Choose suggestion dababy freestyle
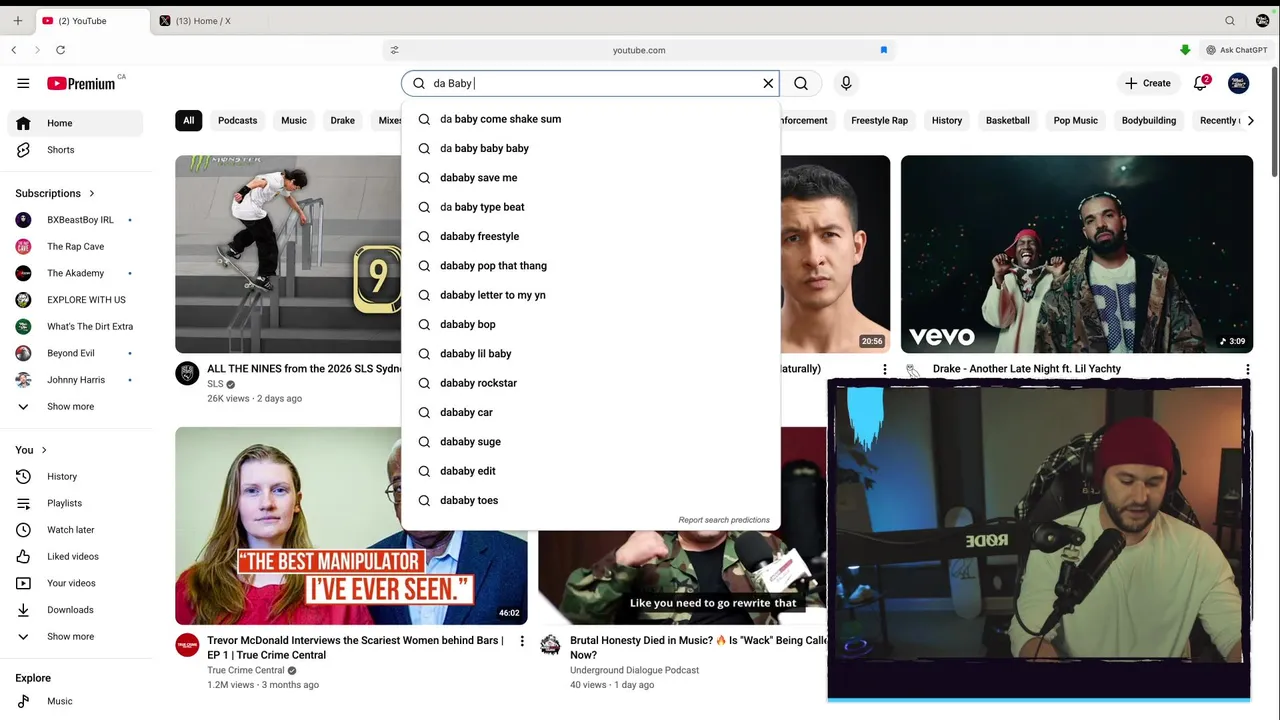 point(590,236)
